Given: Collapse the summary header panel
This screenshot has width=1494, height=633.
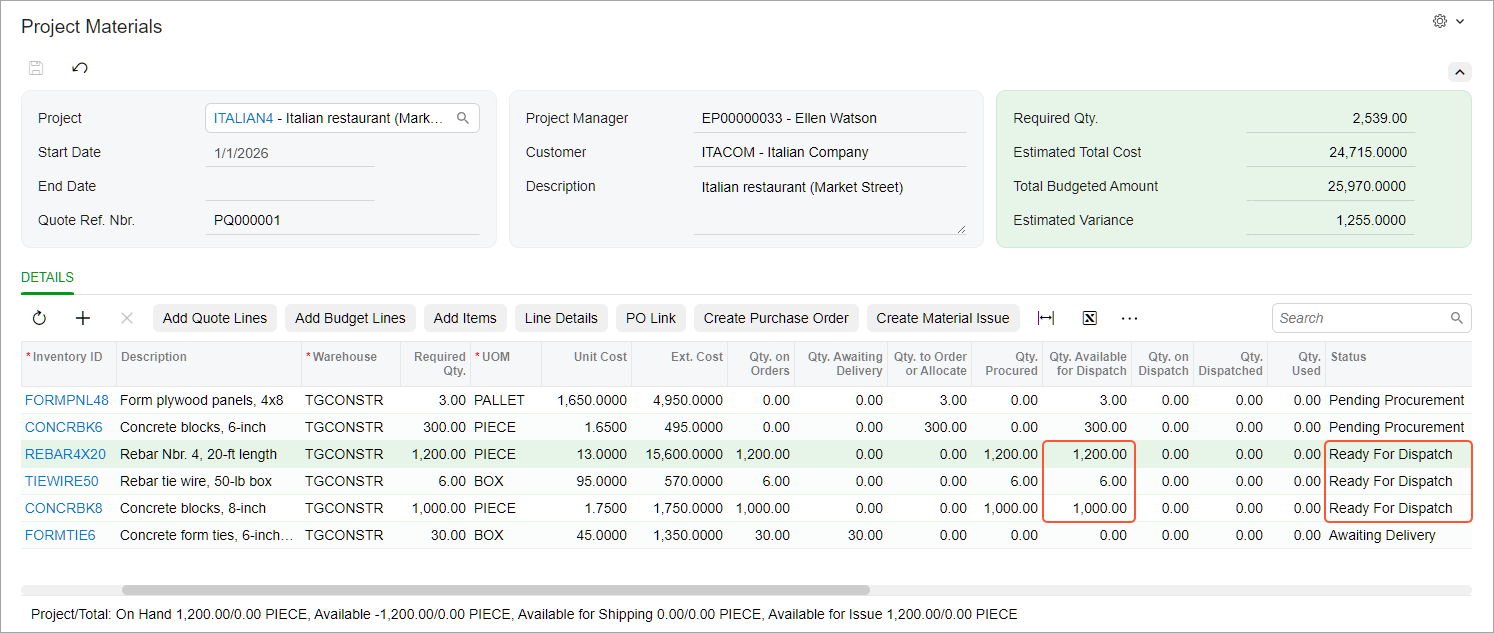Looking at the screenshot, I should click(x=1460, y=72).
